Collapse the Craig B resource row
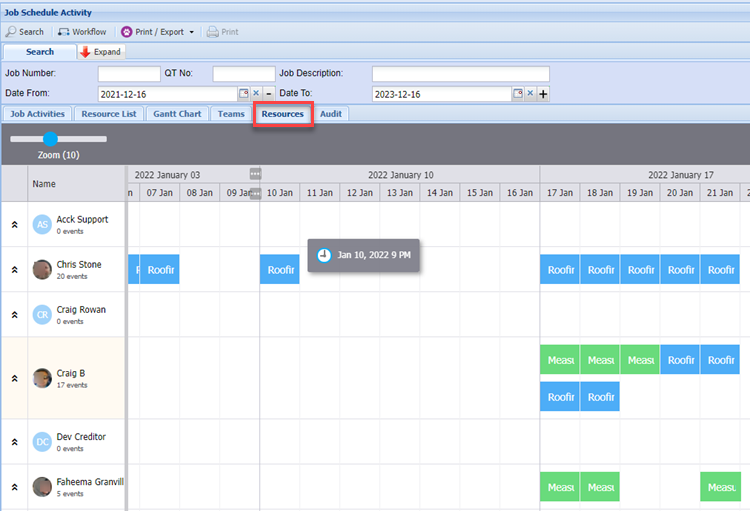 tap(15, 379)
